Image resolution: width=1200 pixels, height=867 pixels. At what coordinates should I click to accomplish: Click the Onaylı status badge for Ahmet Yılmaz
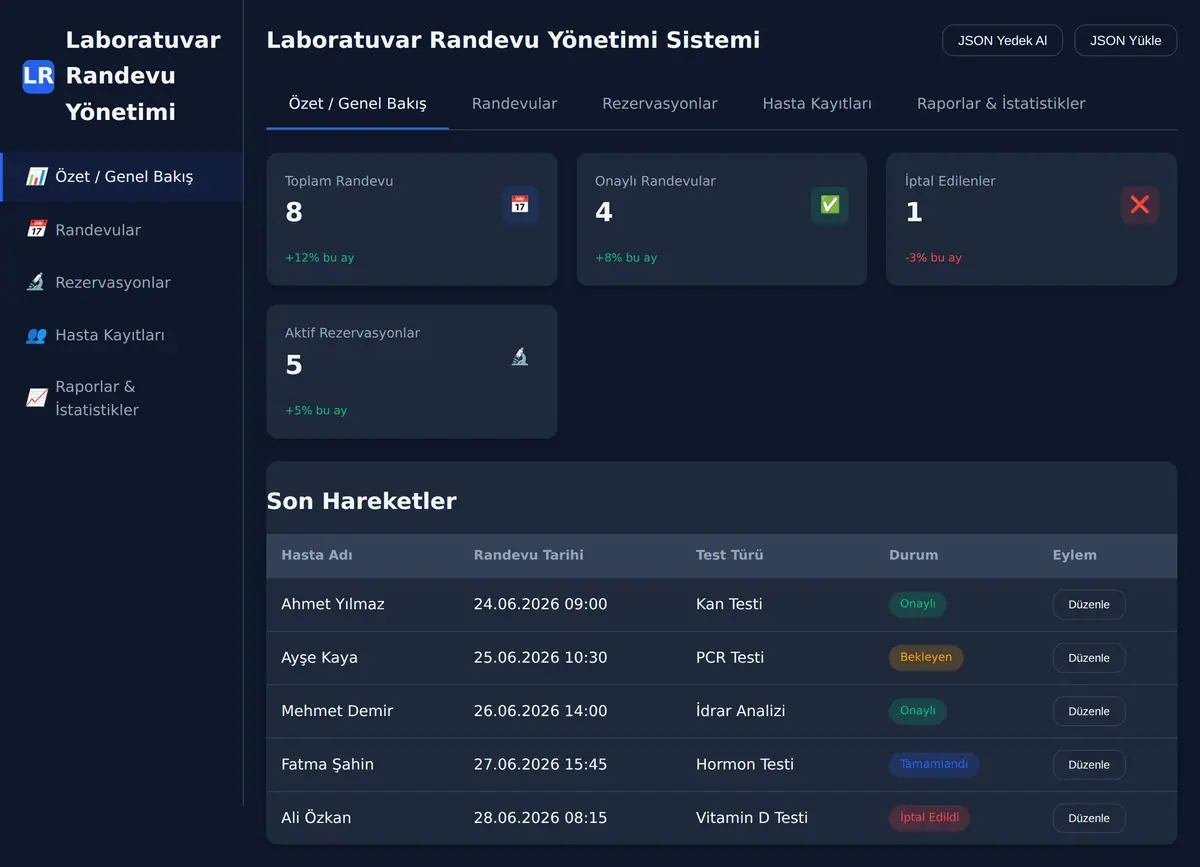tap(917, 604)
